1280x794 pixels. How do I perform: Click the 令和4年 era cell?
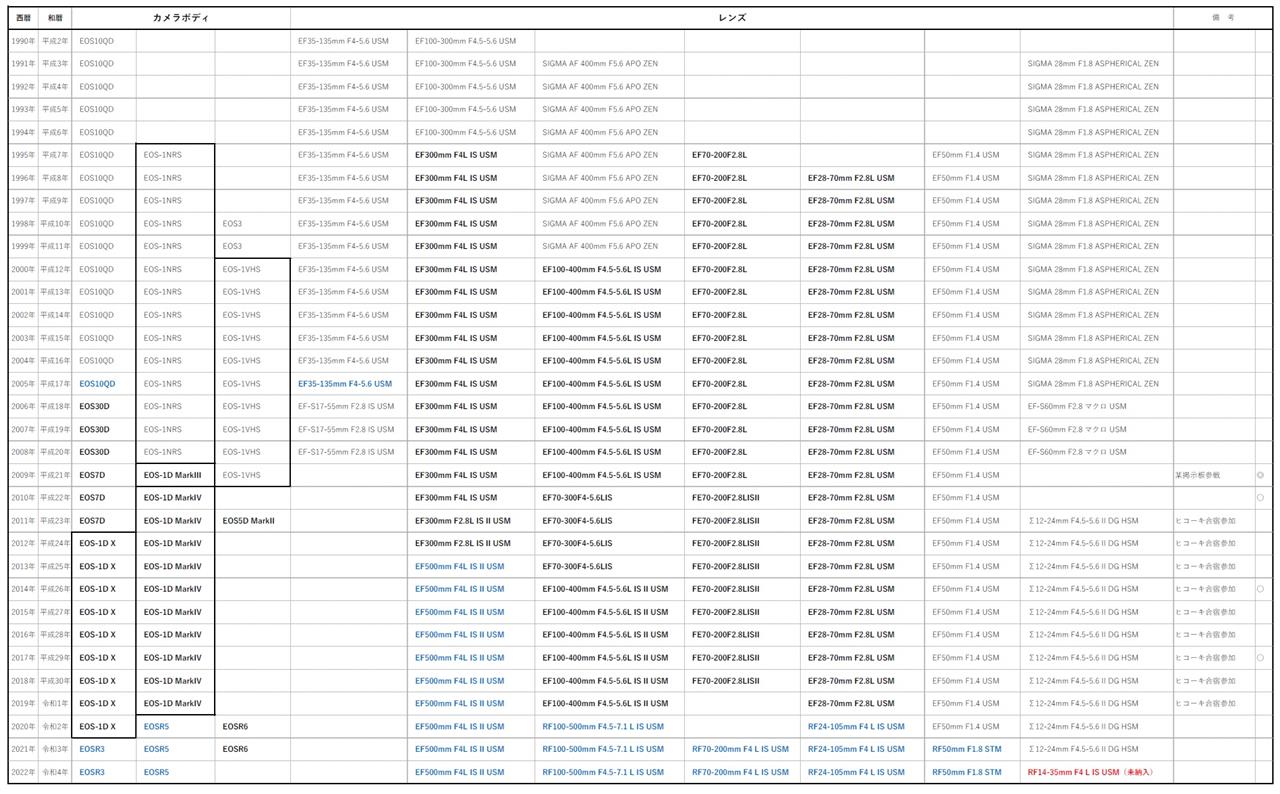coord(55,773)
